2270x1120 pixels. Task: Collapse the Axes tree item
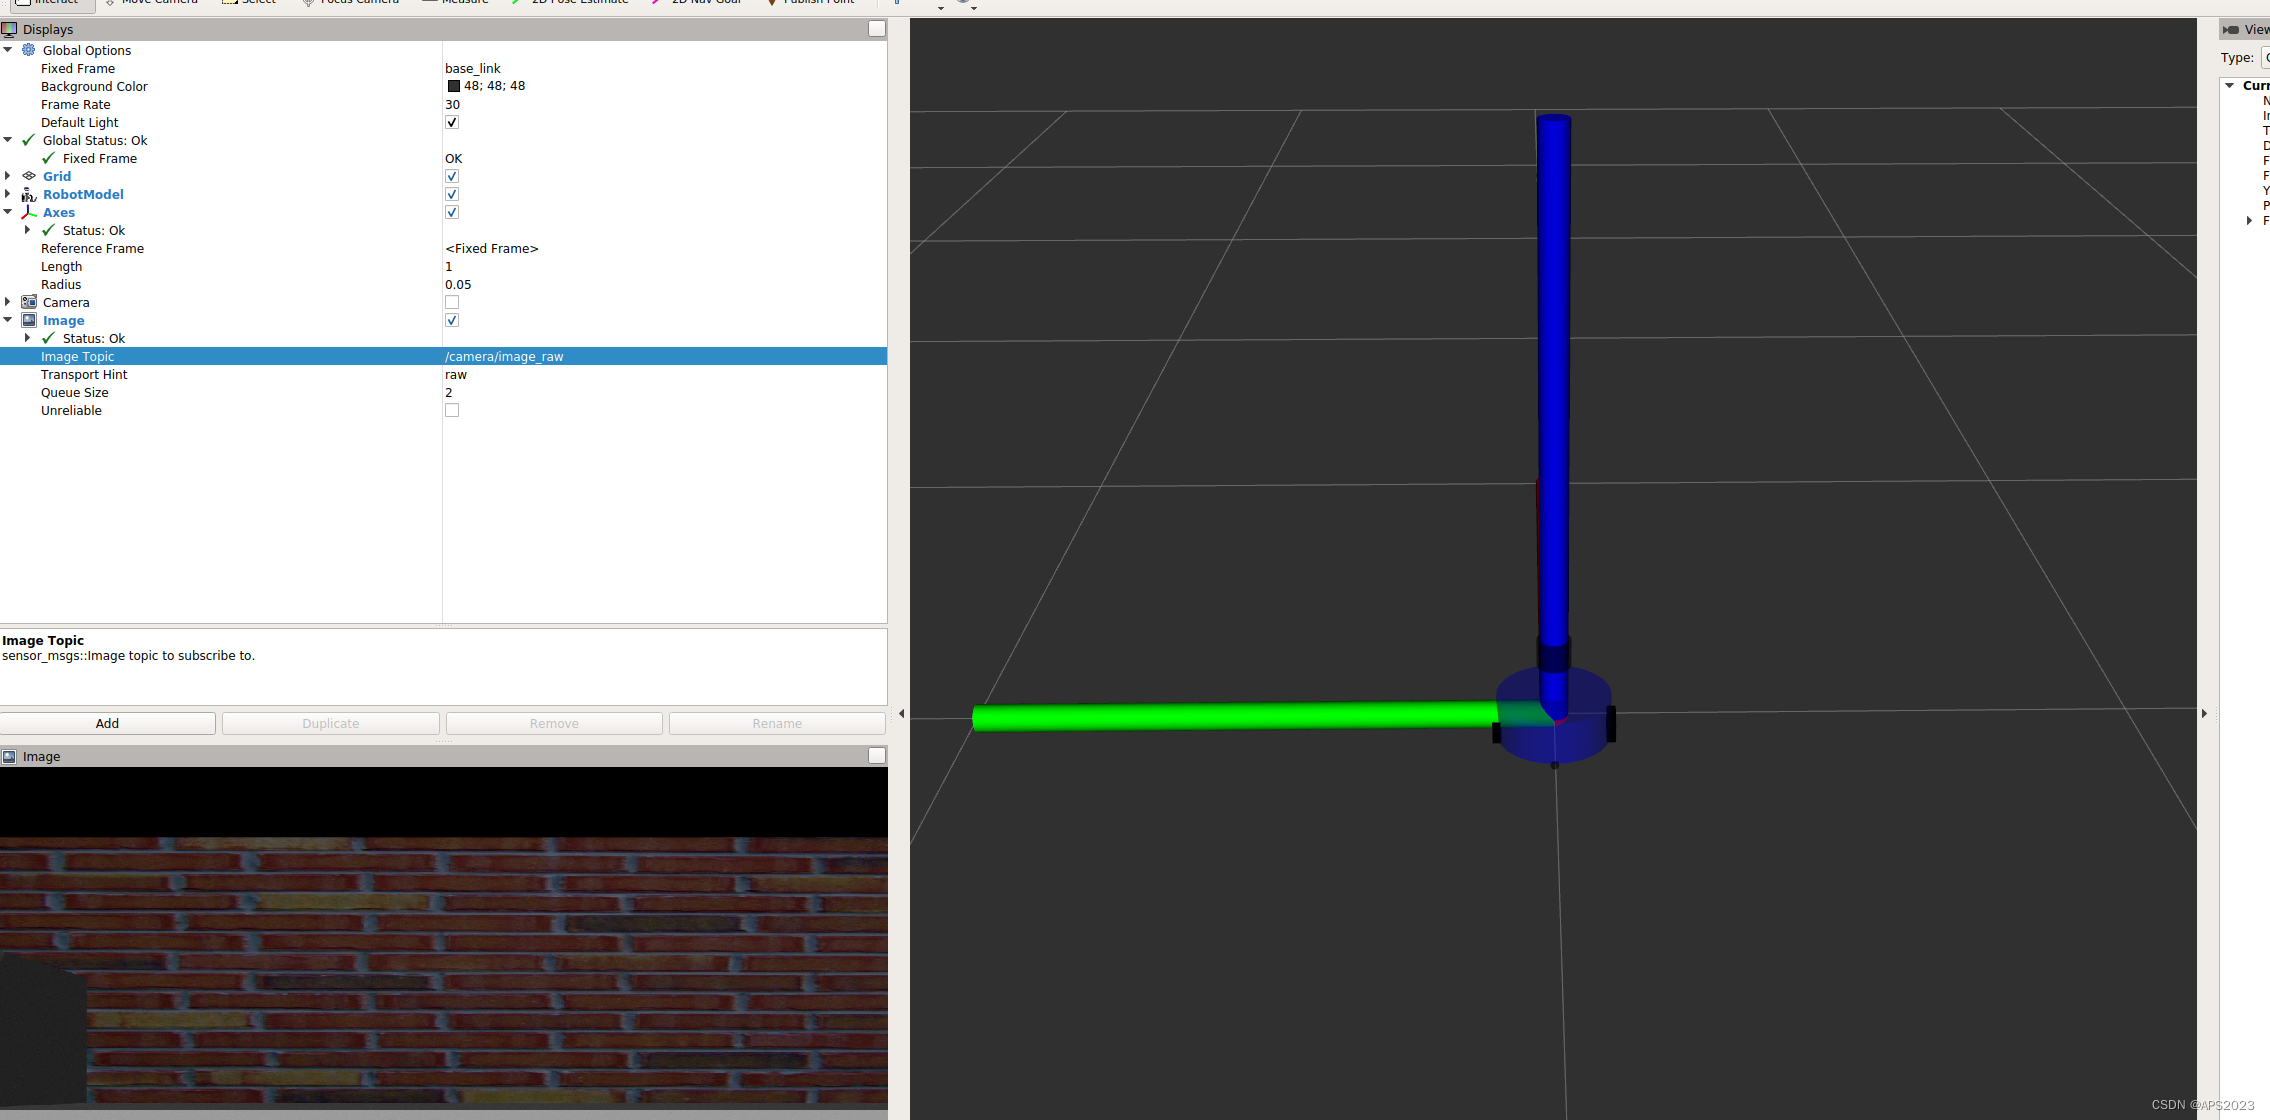click(8, 212)
